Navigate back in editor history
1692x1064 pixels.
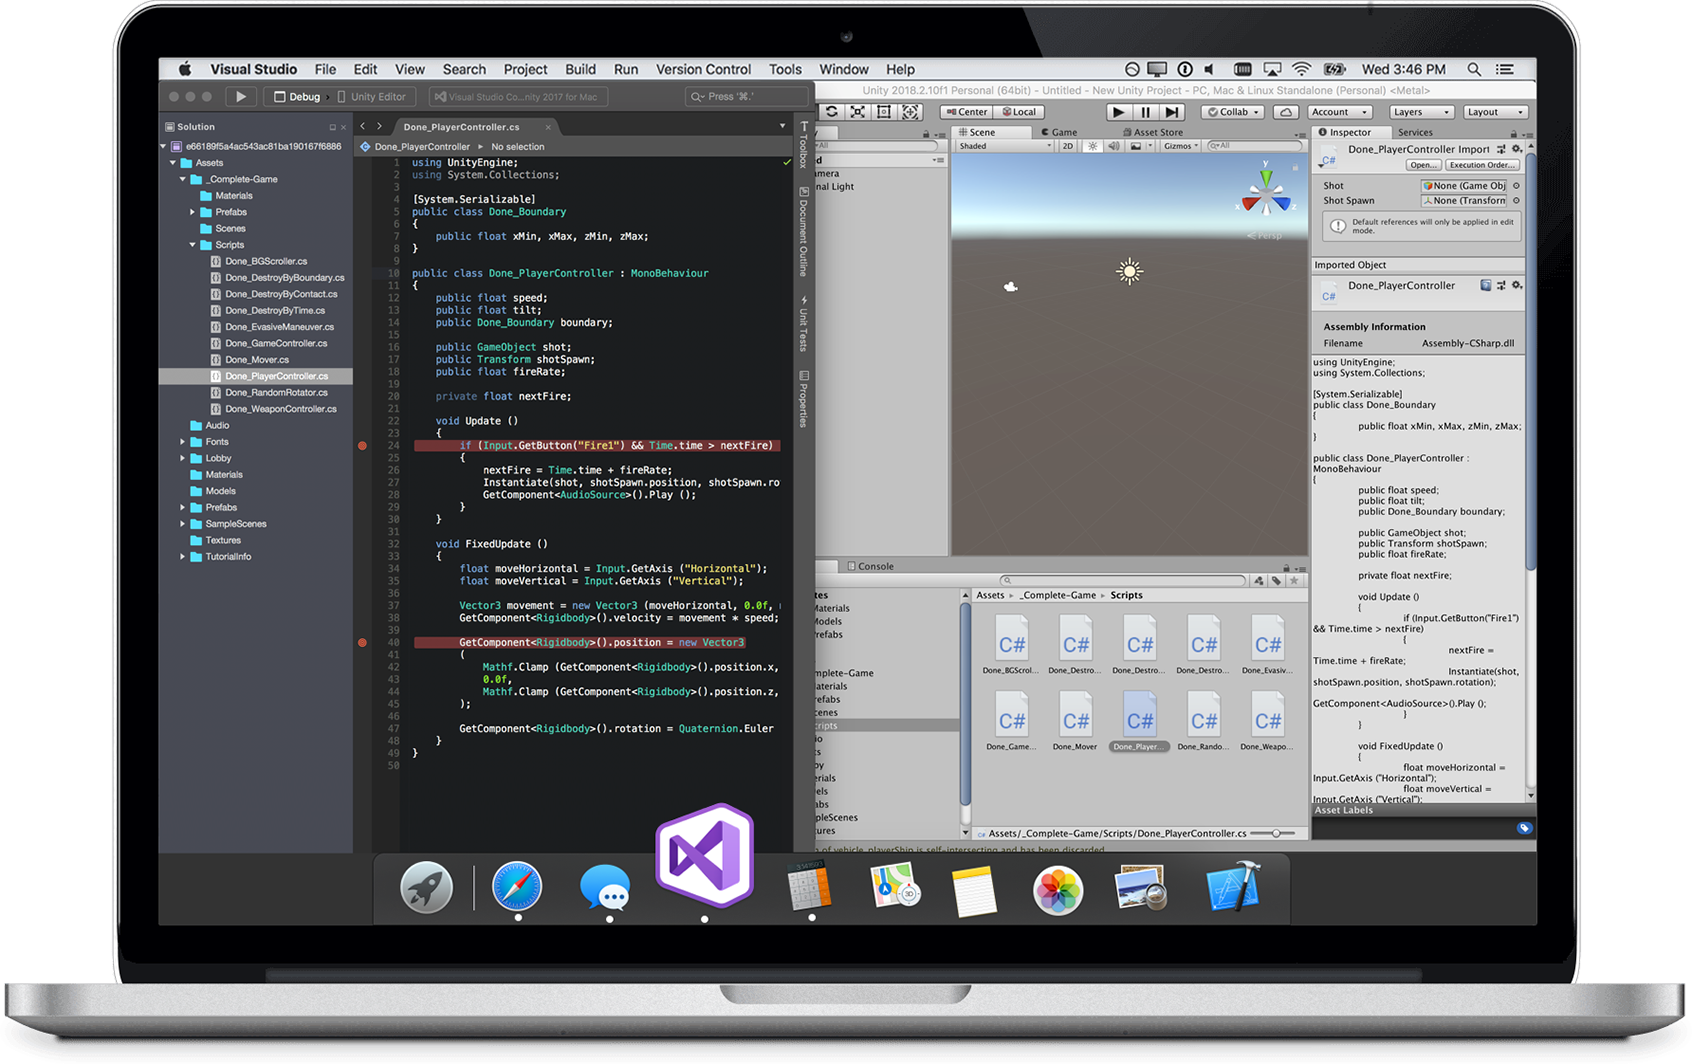(363, 127)
